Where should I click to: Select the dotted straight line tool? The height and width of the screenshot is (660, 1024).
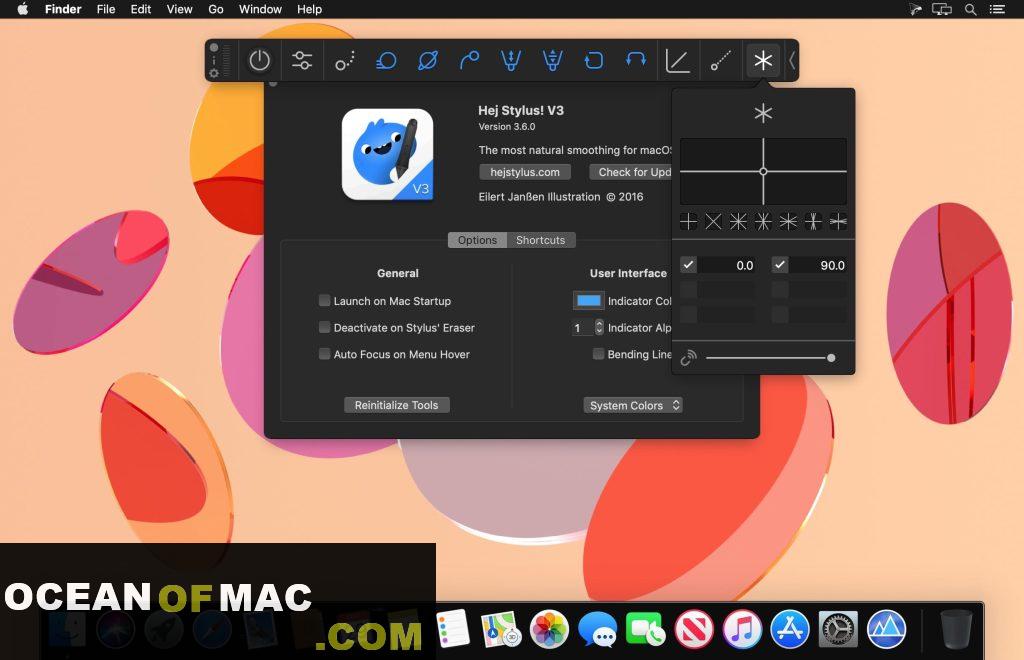(x=720, y=61)
